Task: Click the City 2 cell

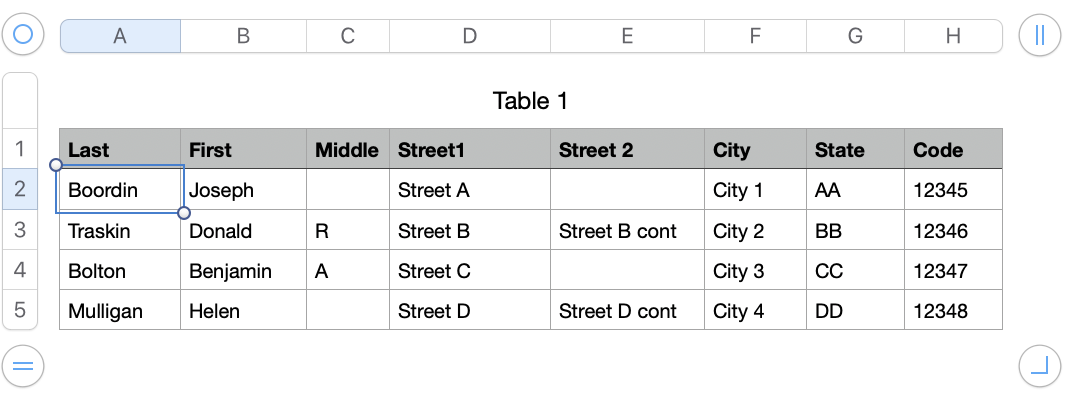Action: pos(756,230)
